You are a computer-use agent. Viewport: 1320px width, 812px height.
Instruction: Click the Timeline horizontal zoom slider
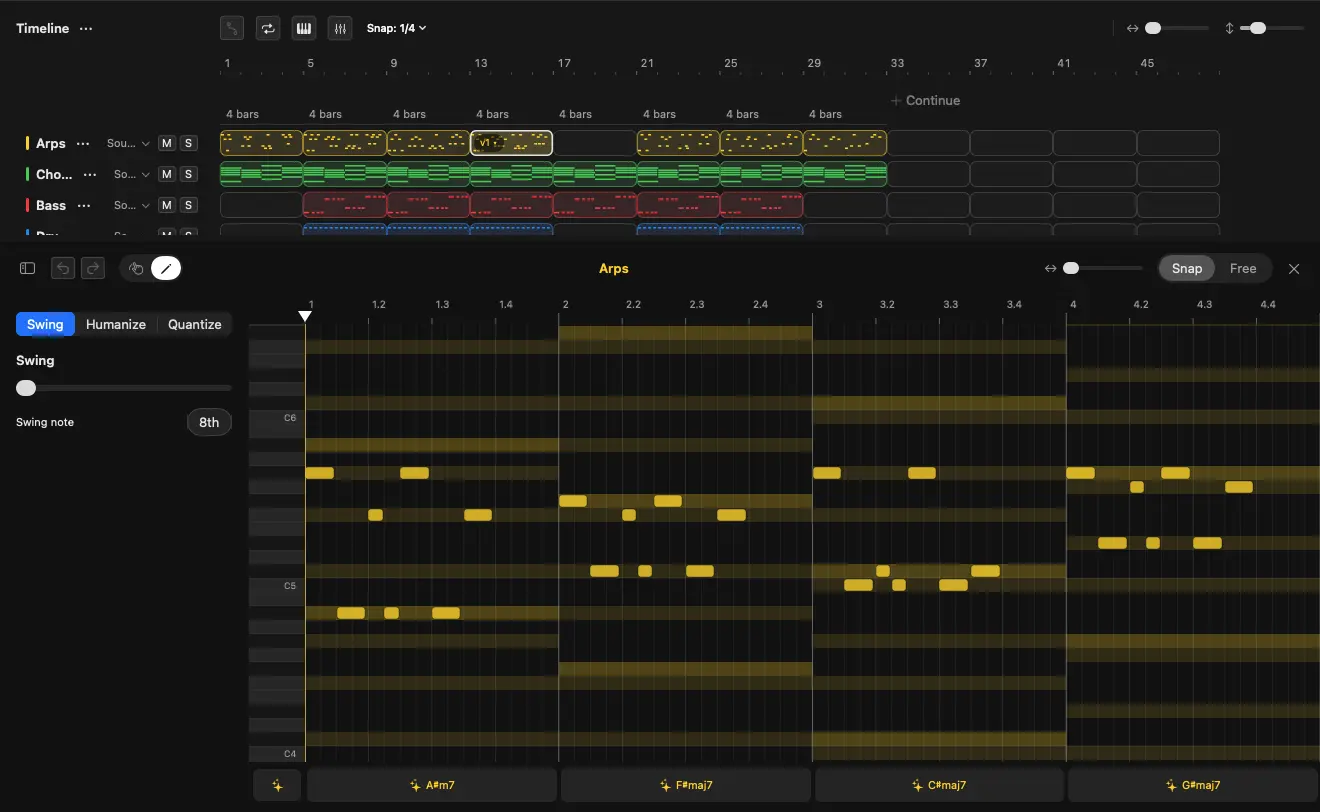pyautogui.click(x=1176, y=28)
